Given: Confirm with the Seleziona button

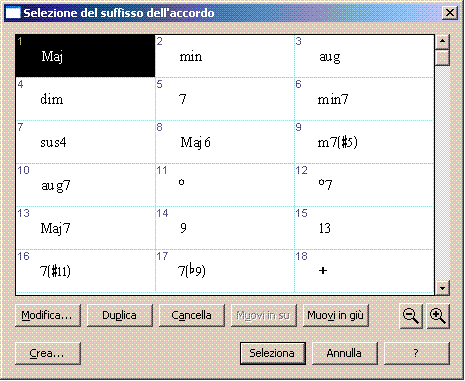Looking at the screenshot, I should coord(273,353).
